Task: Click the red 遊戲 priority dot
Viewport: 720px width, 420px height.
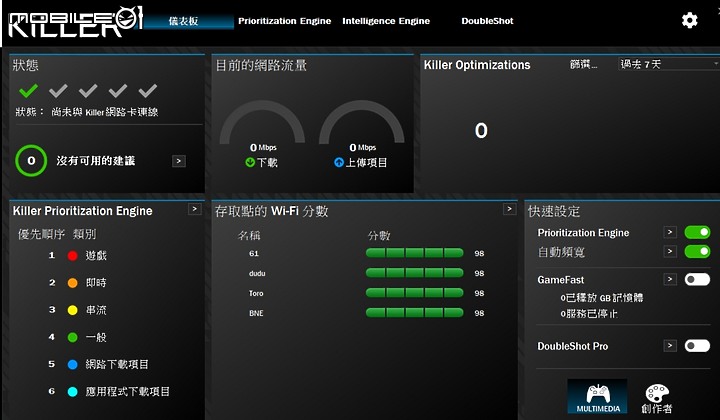Action: click(x=73, y=256)
